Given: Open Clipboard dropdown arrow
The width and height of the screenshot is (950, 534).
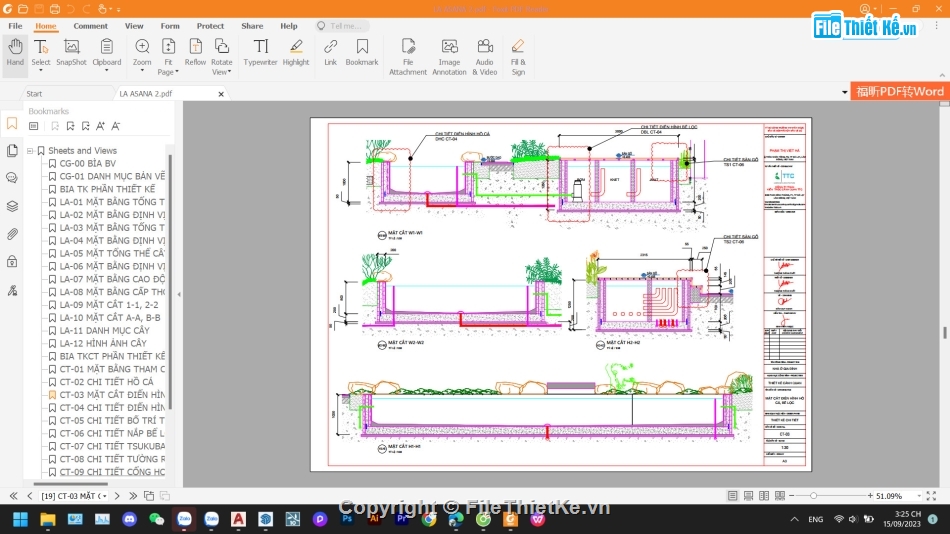Looking at the screenshot, I should coord(107,71).
